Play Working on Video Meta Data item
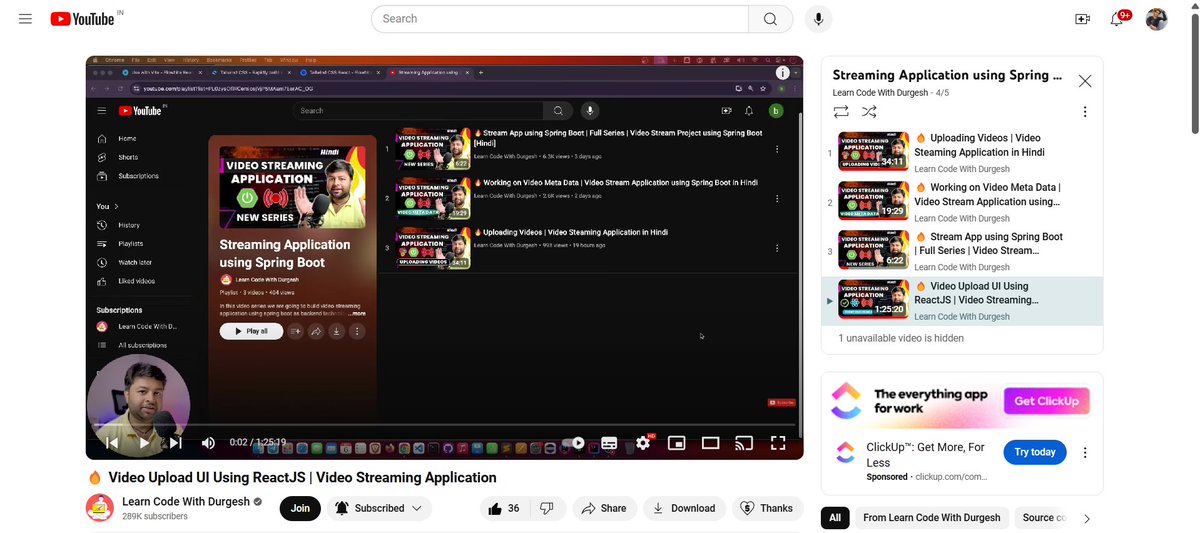The height and width of the screenshot is (533, 1200). point(962,201)
